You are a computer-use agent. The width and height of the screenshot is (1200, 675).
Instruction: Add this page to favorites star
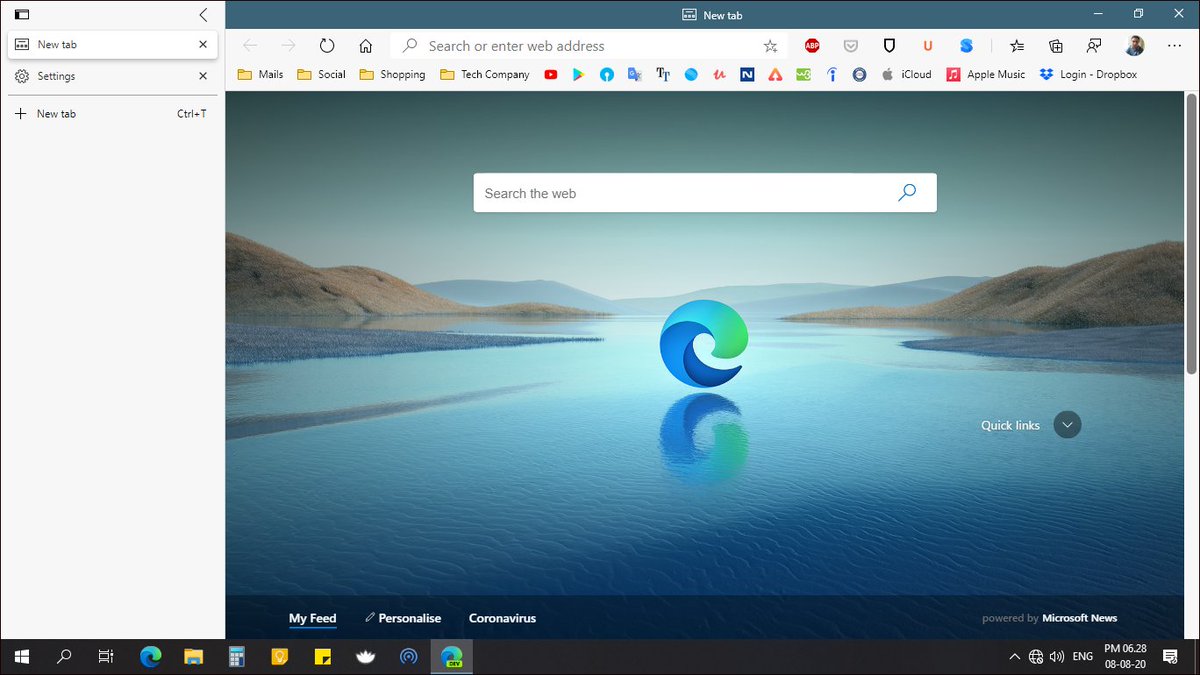(x=770, y=46)
